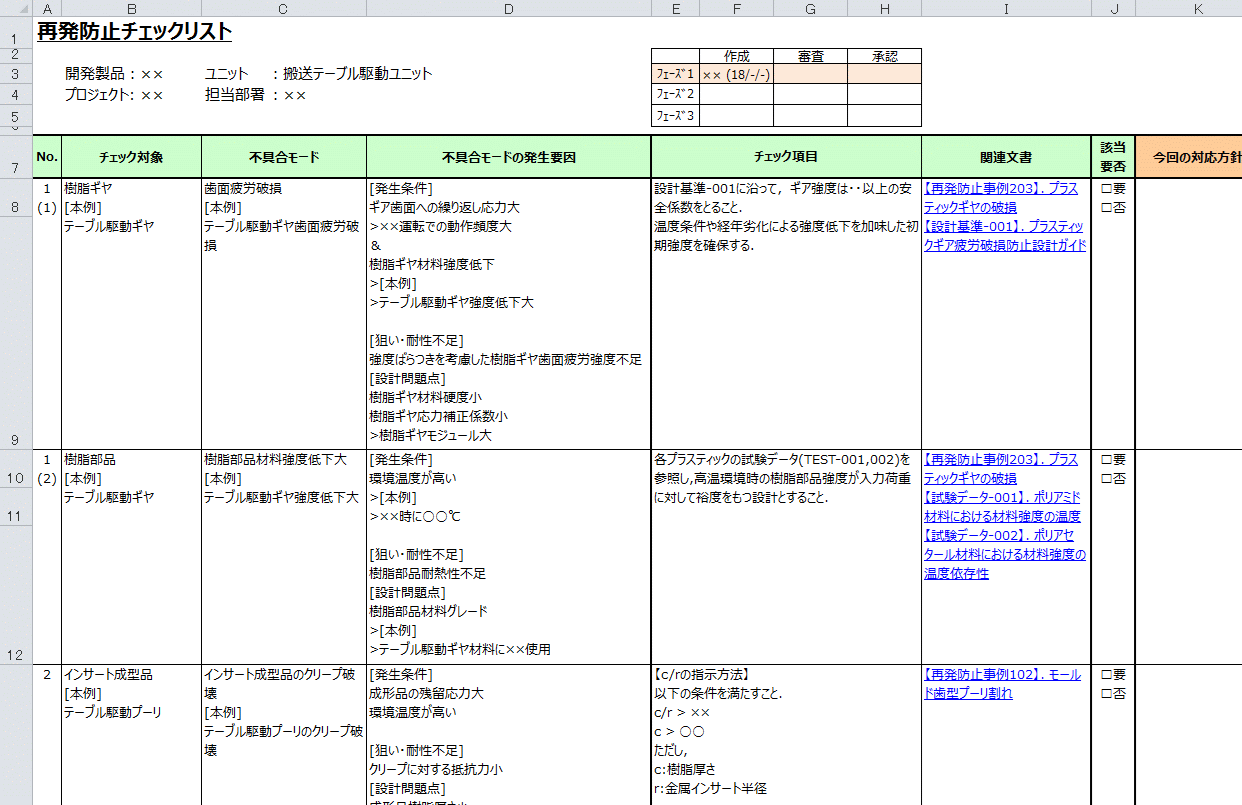Click the Select All corner button
This screenshot has width=1242, height=805.
[16, 8]
